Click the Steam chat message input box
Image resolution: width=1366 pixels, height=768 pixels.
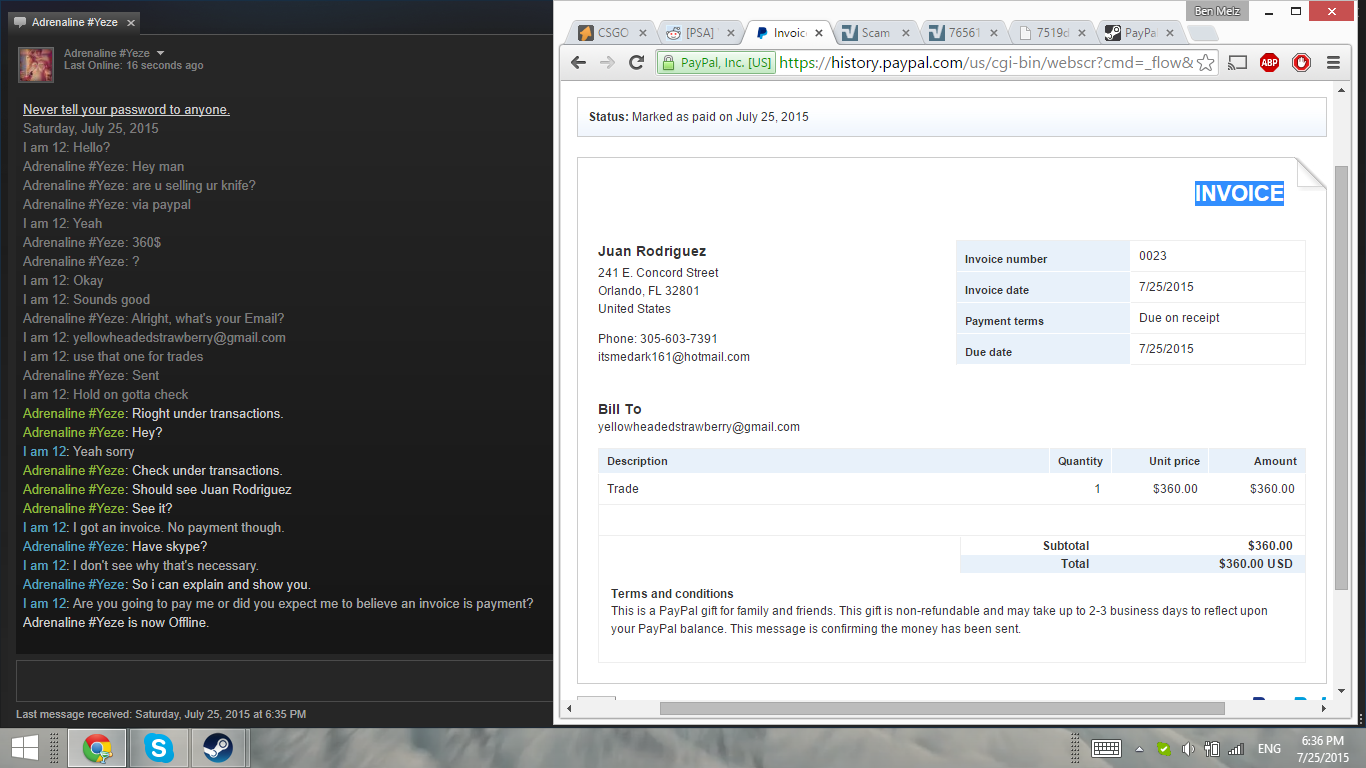tap(284, 681)
